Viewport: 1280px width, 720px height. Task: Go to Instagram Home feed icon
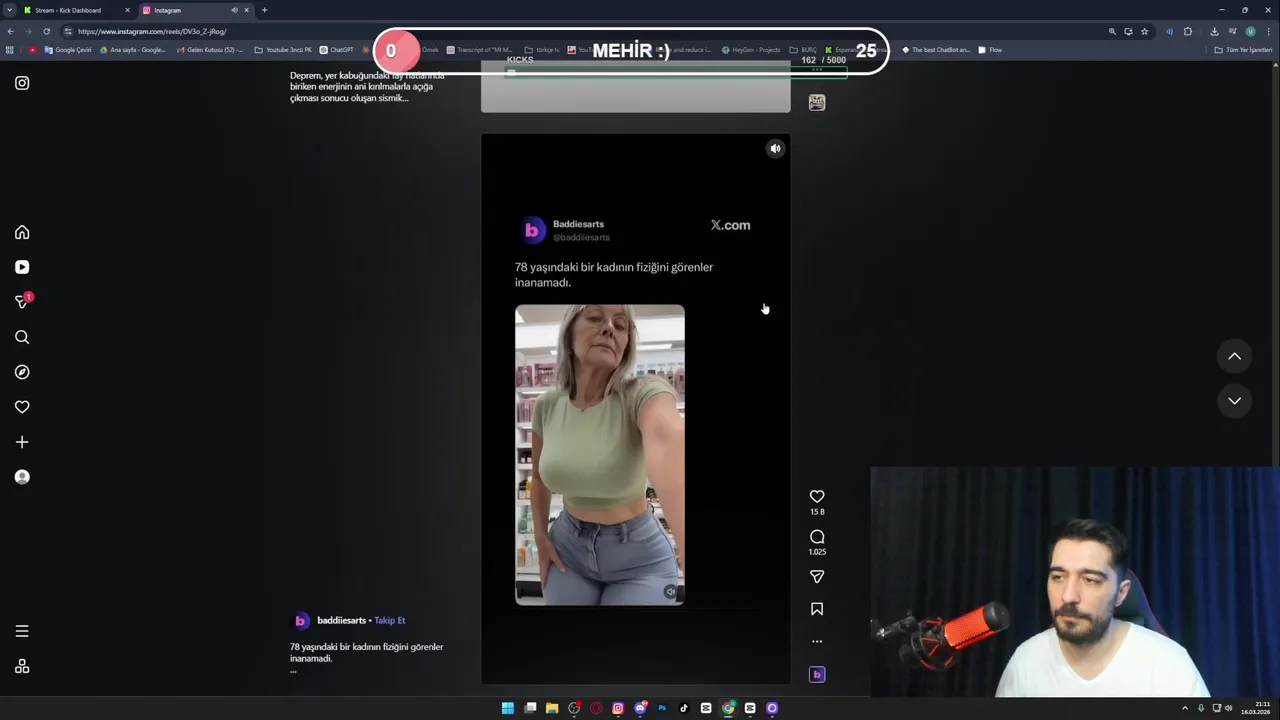click(x=22, y=232)
